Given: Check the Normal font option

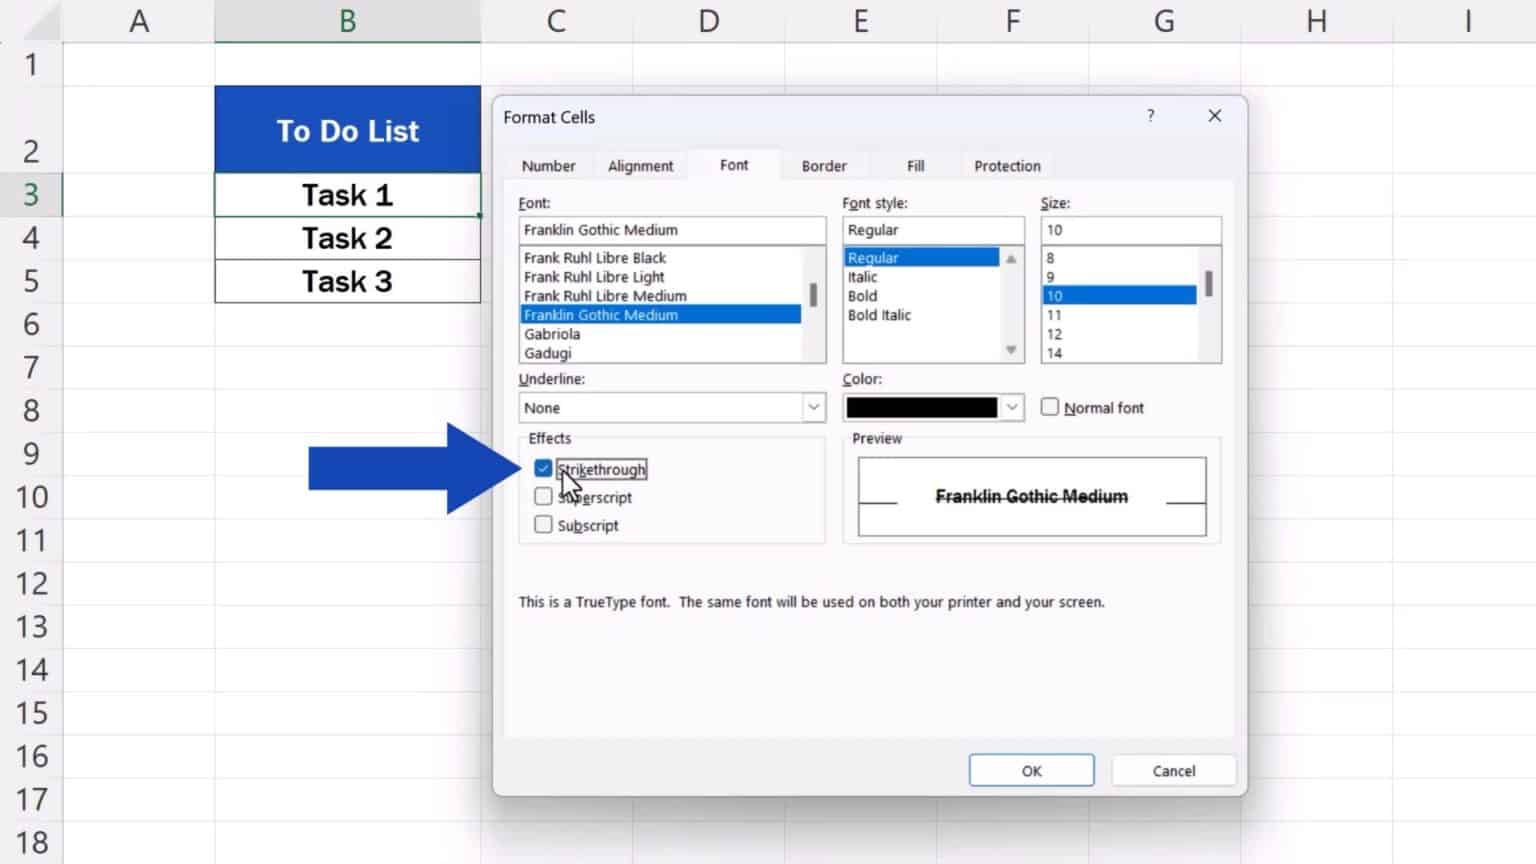Looking at the screenshot, I should coord(1049,406).
